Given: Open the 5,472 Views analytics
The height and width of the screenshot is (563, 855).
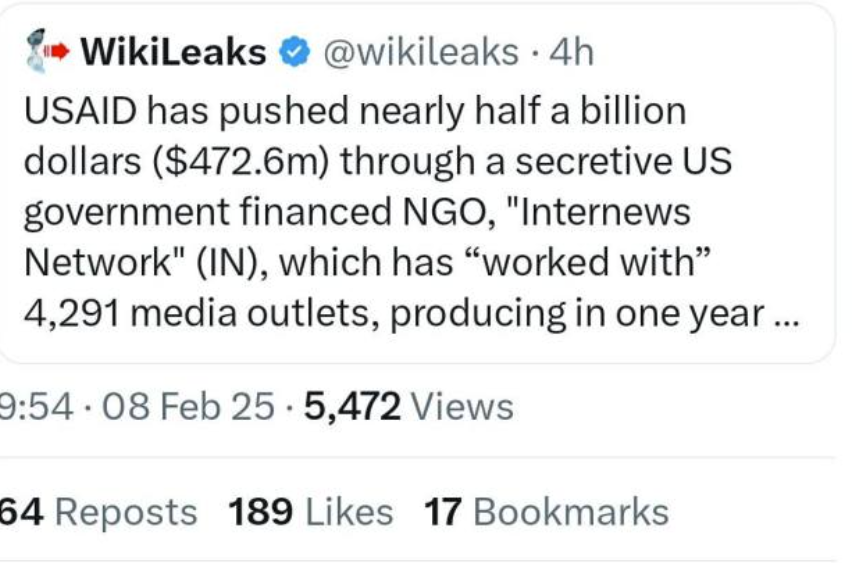Looking at the screenshot, I should (408, 407).
